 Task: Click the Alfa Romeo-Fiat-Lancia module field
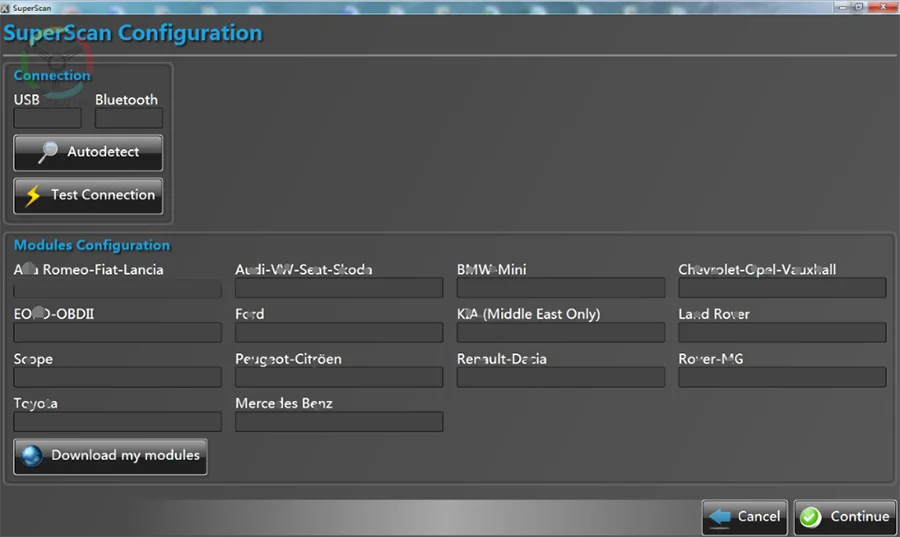click(x=118, y=288)
